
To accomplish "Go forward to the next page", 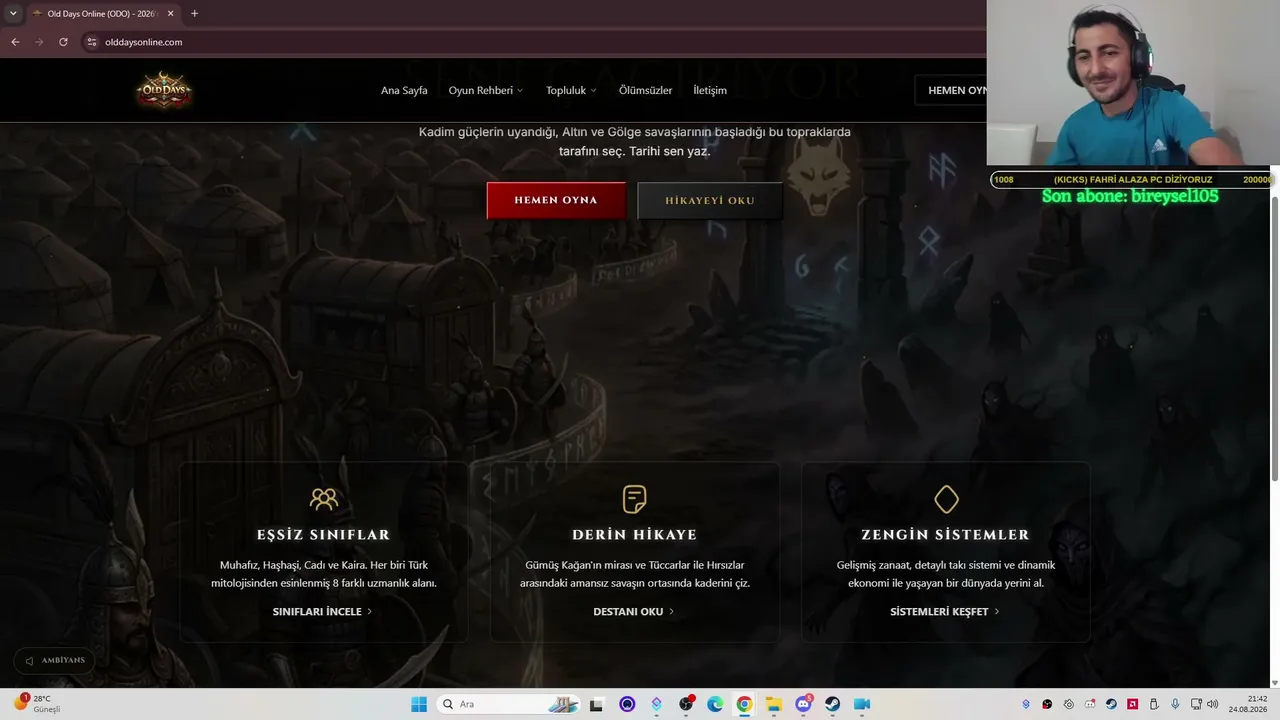I will 39,42.
